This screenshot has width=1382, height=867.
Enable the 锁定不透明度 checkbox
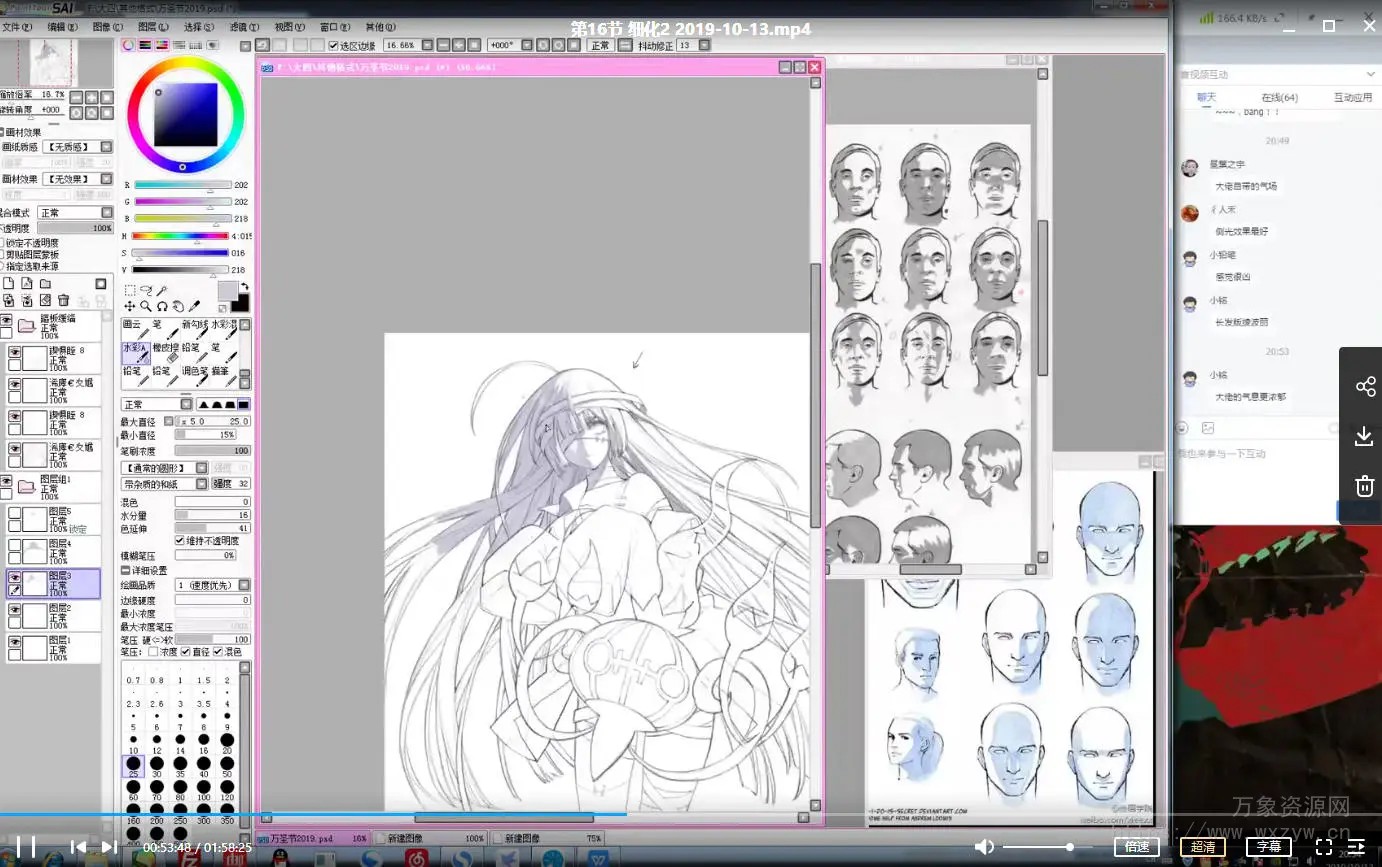click(x=2, y=242)
